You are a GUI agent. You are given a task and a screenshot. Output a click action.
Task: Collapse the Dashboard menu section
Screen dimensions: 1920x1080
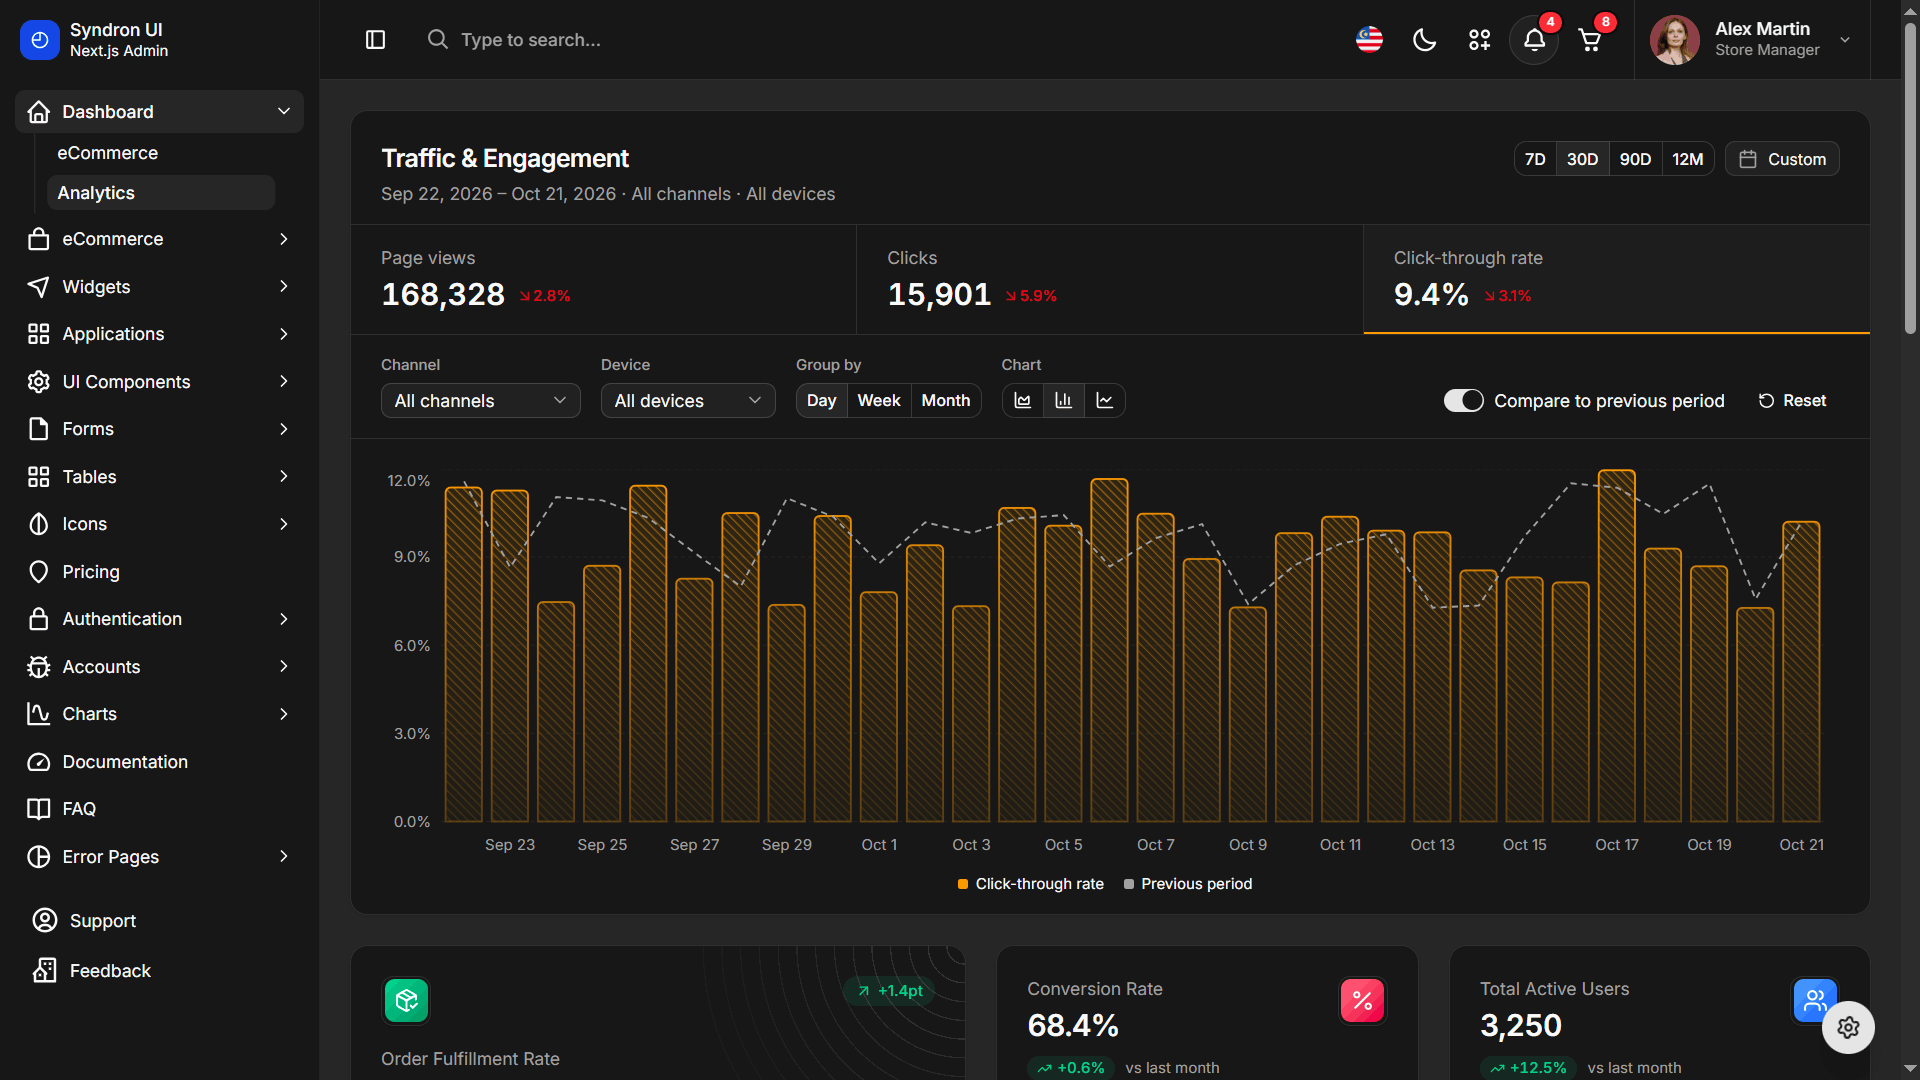tap(159, 112)
